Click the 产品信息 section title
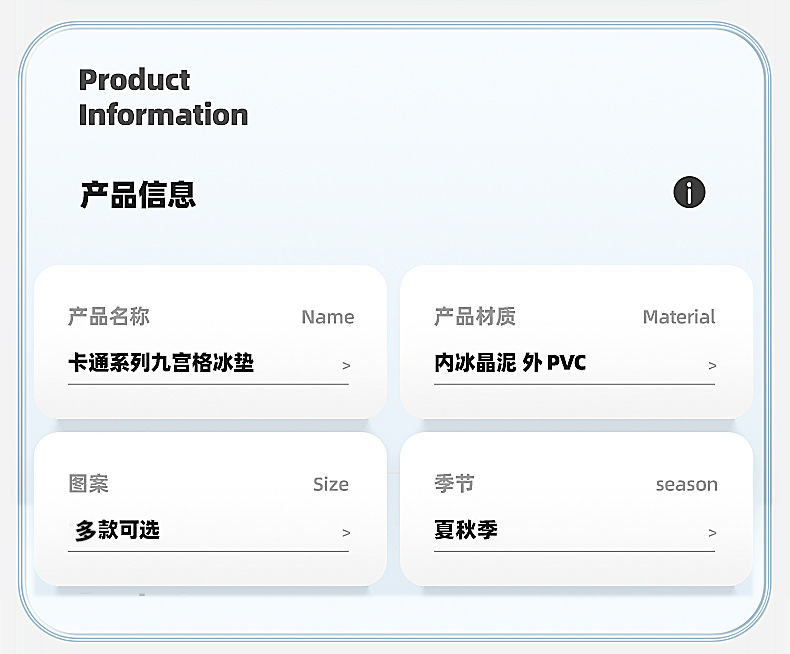The width and height of the screenshot is (790, 654). point(138,194)
